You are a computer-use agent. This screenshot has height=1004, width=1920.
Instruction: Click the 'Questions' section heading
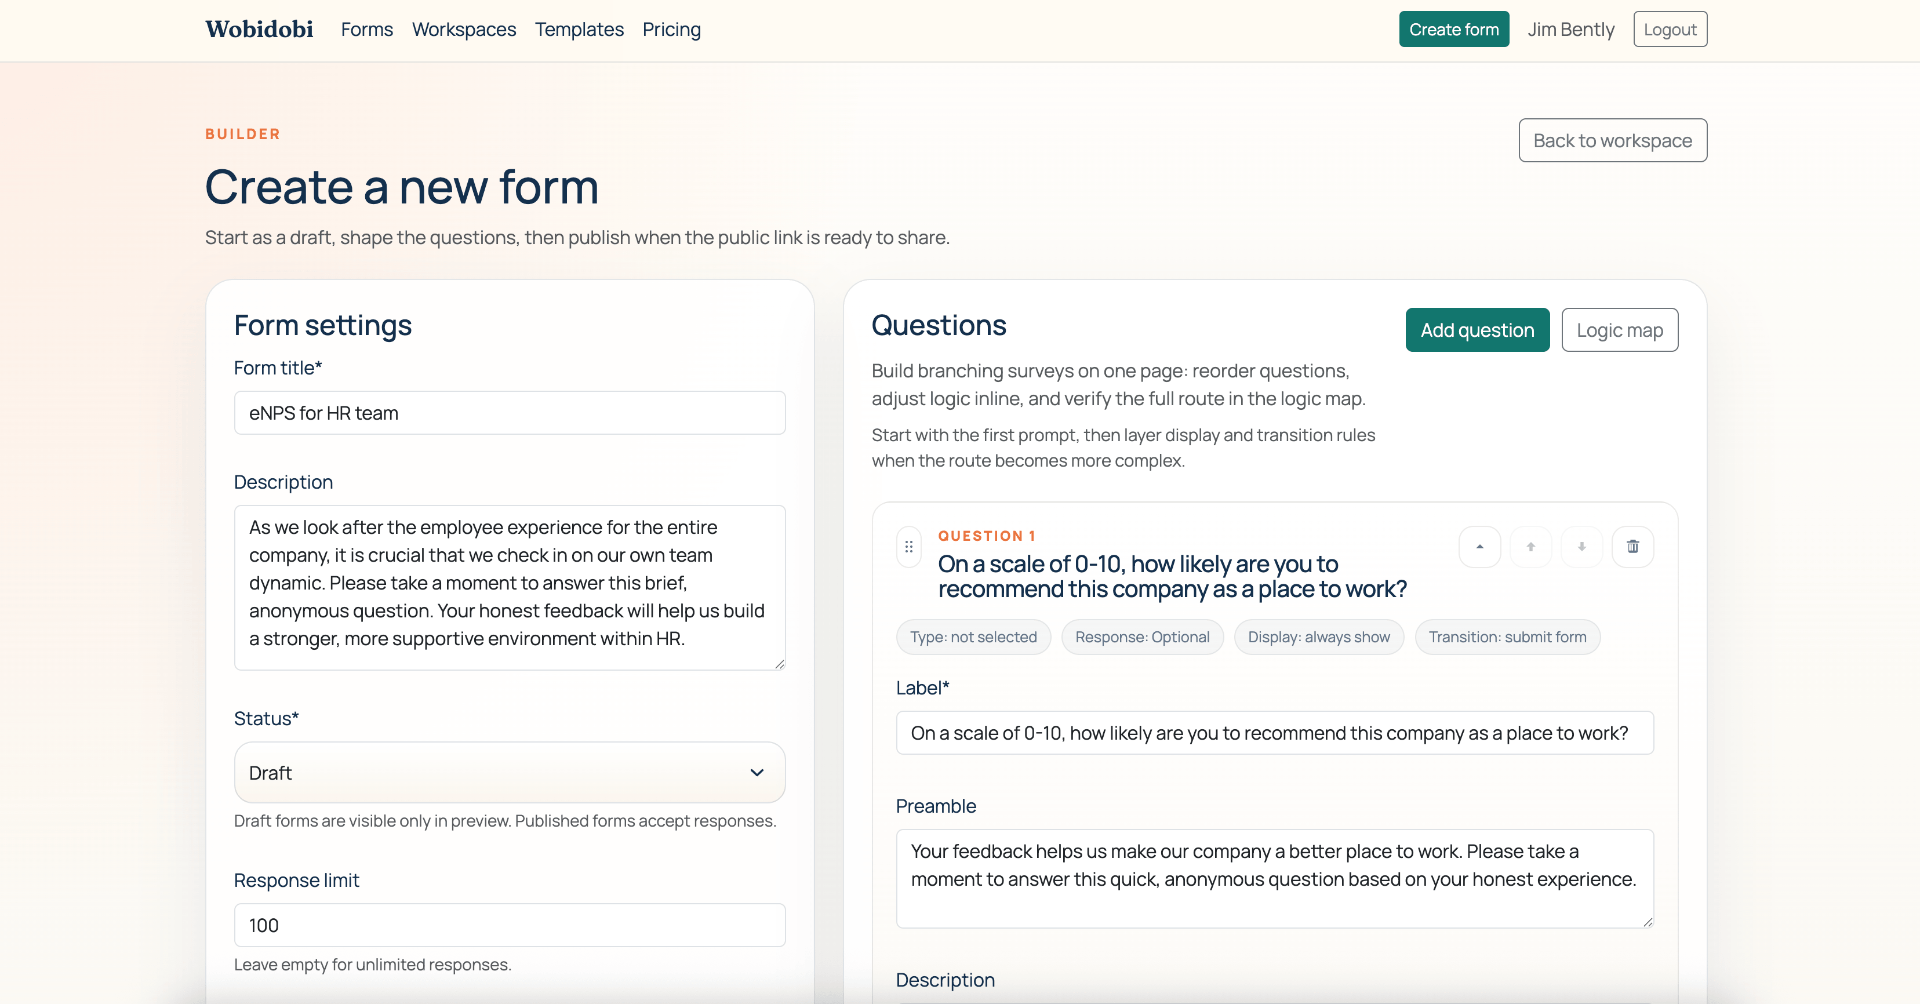(939, 325)
